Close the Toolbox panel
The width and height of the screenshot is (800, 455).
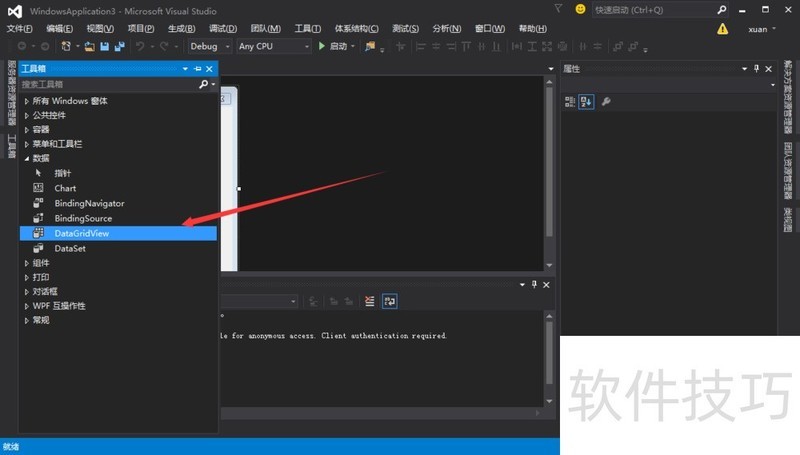click(x=209, y=69)
